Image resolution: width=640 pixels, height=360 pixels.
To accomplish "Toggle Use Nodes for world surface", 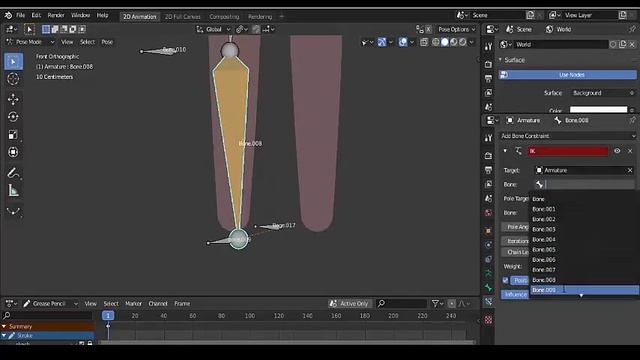I will [567, 75].
